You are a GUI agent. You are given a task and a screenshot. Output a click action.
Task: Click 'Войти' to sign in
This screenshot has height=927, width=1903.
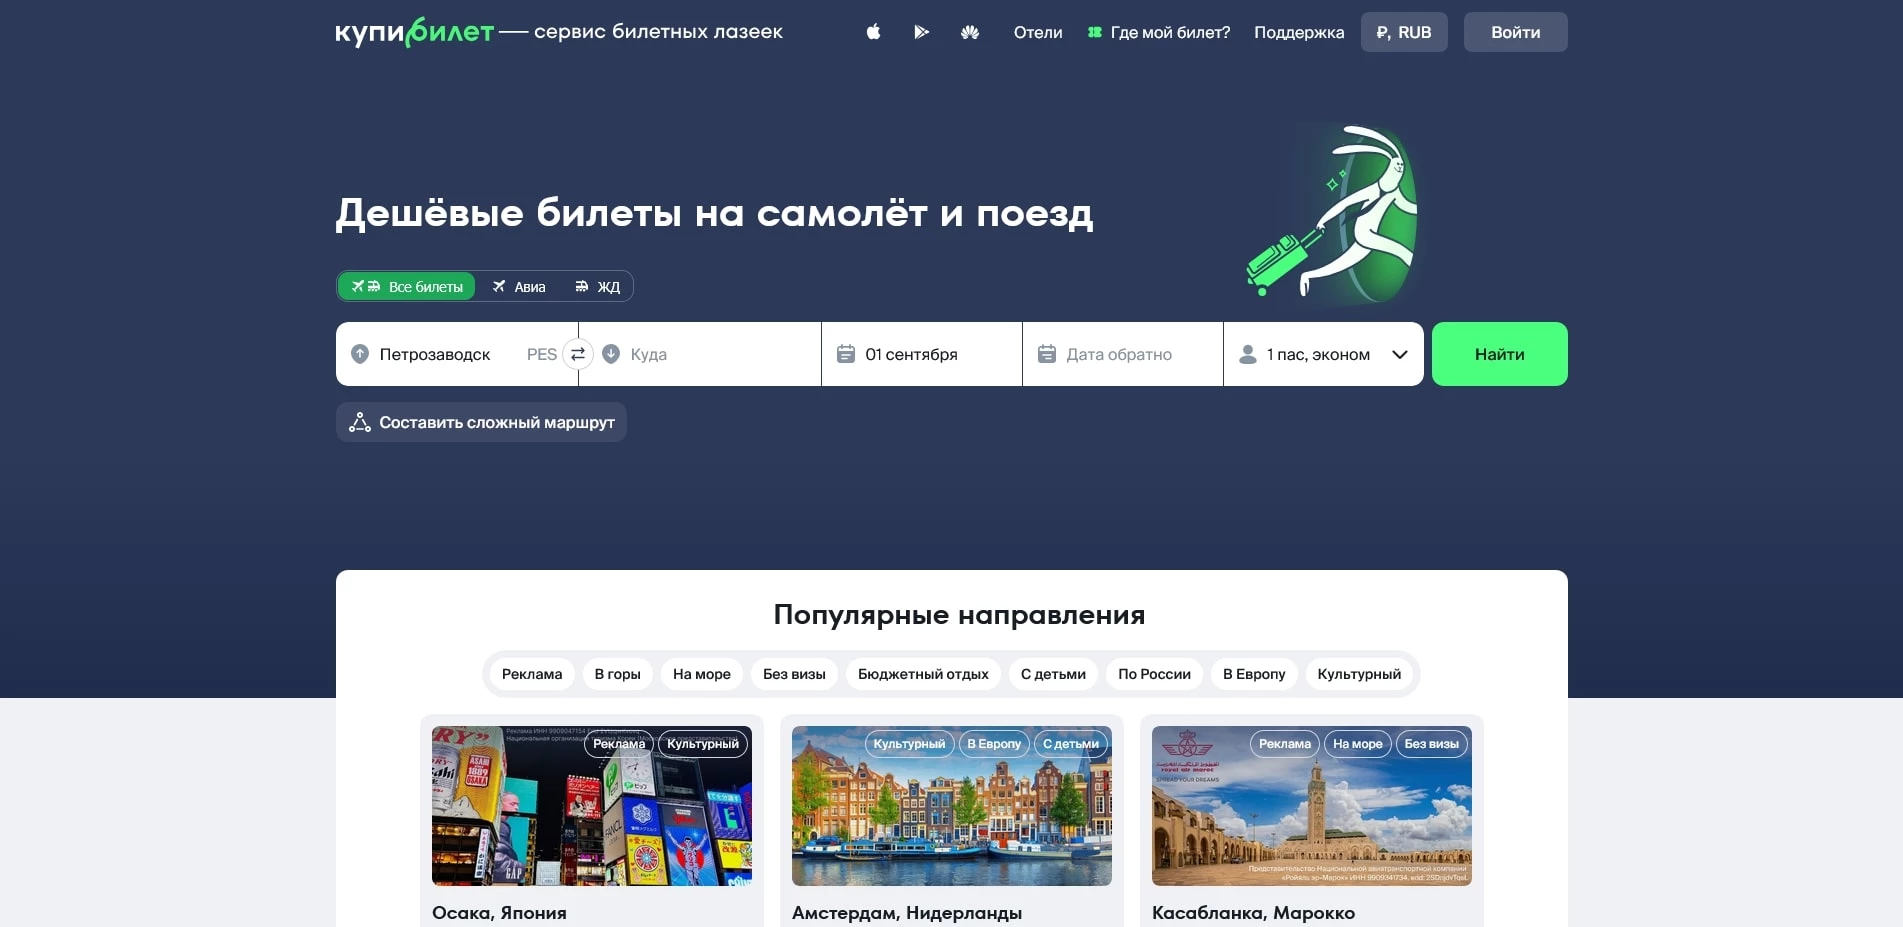[1514, 32]
